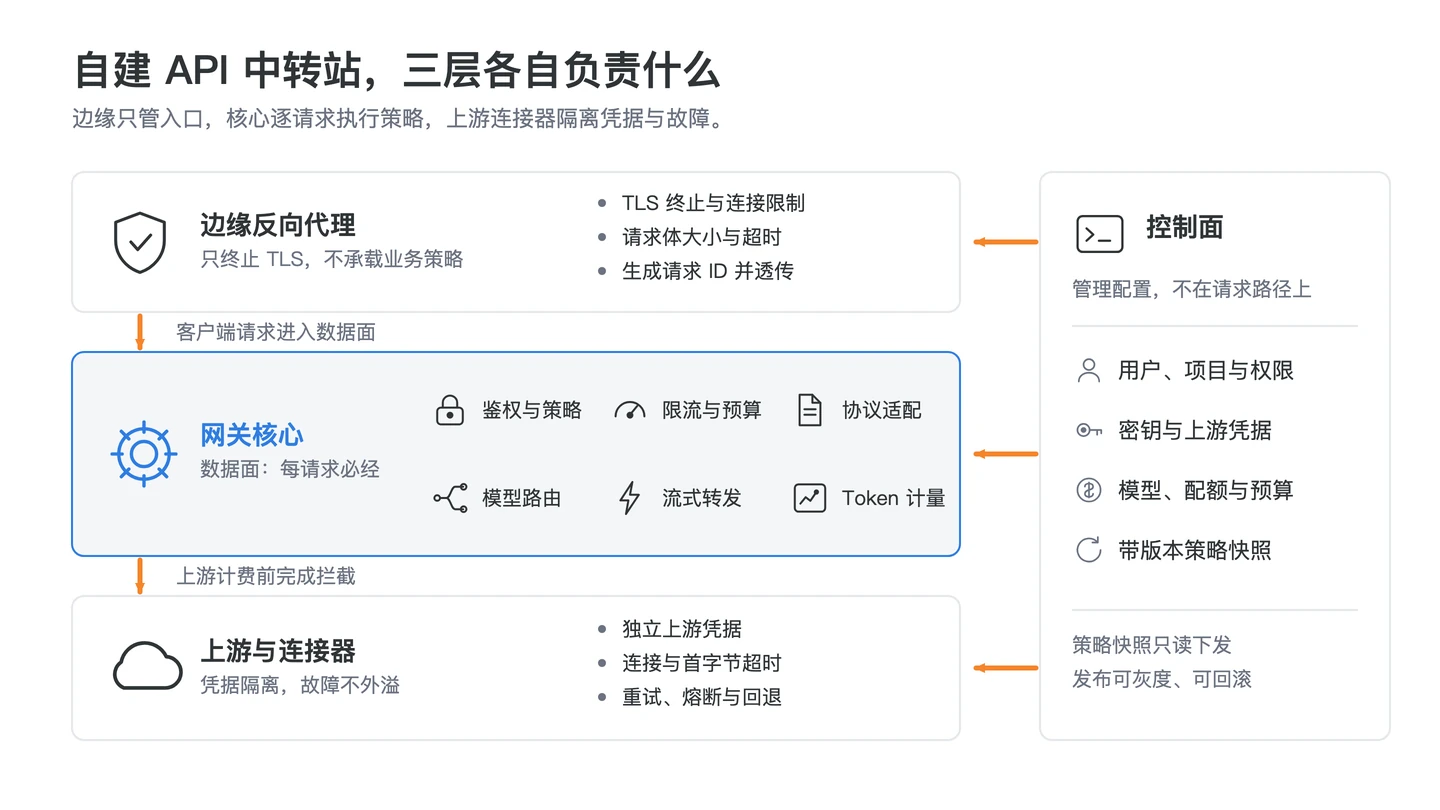Click the routing branch icon for 模型路由
Screen dimensions: 1440x810
(450, 498)
